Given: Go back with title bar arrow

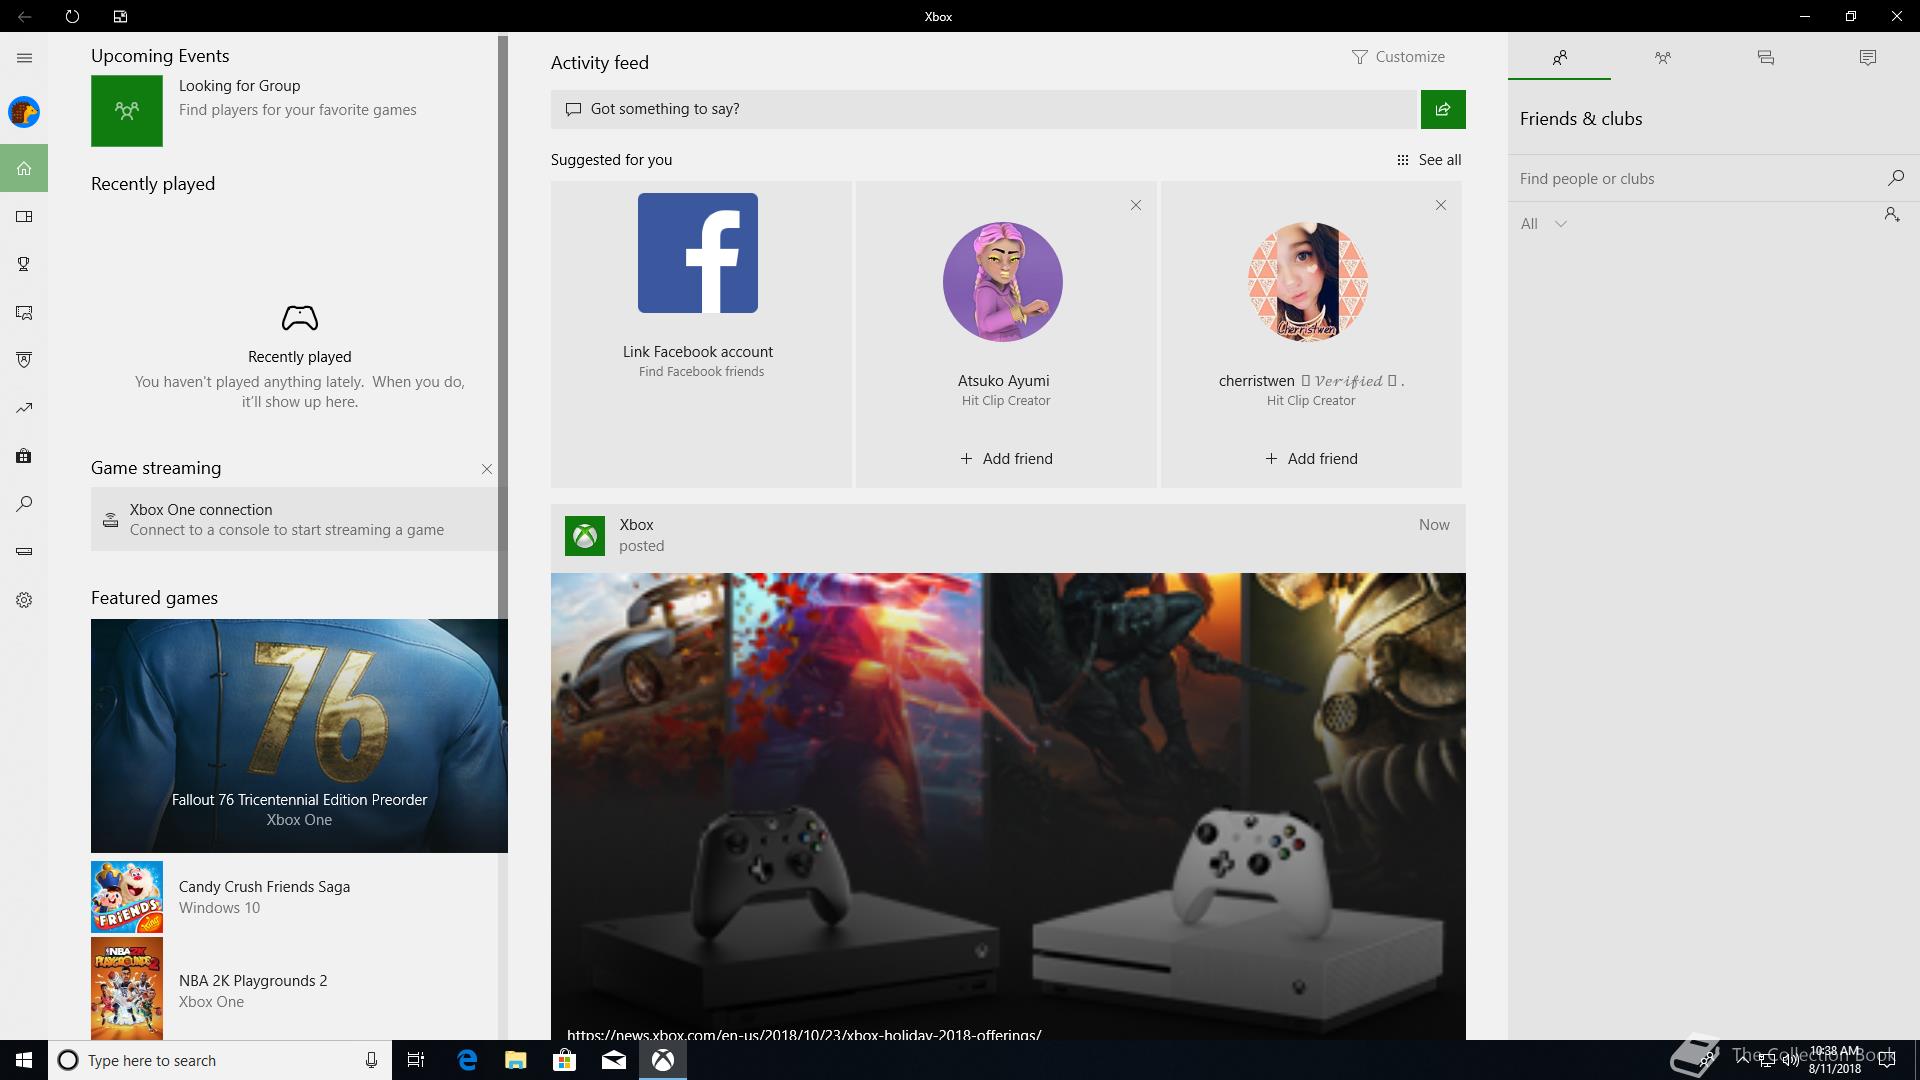Looking at the screenshot, I should tap(24, 16).
